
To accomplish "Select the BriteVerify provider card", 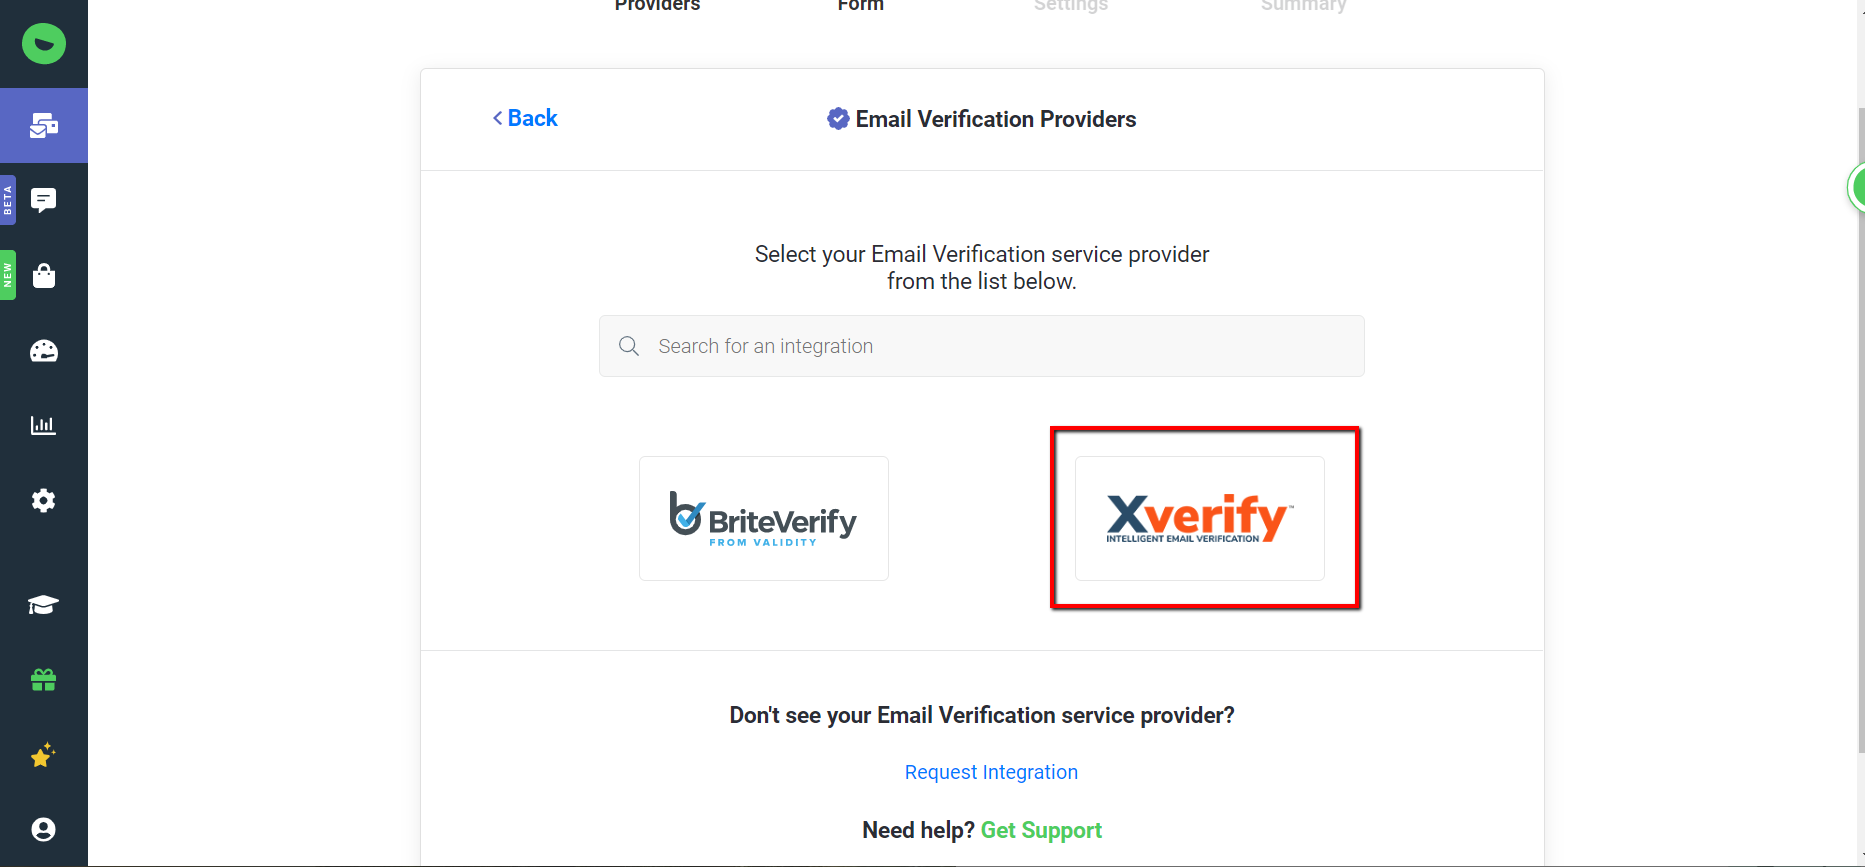I will pos(764,518).
